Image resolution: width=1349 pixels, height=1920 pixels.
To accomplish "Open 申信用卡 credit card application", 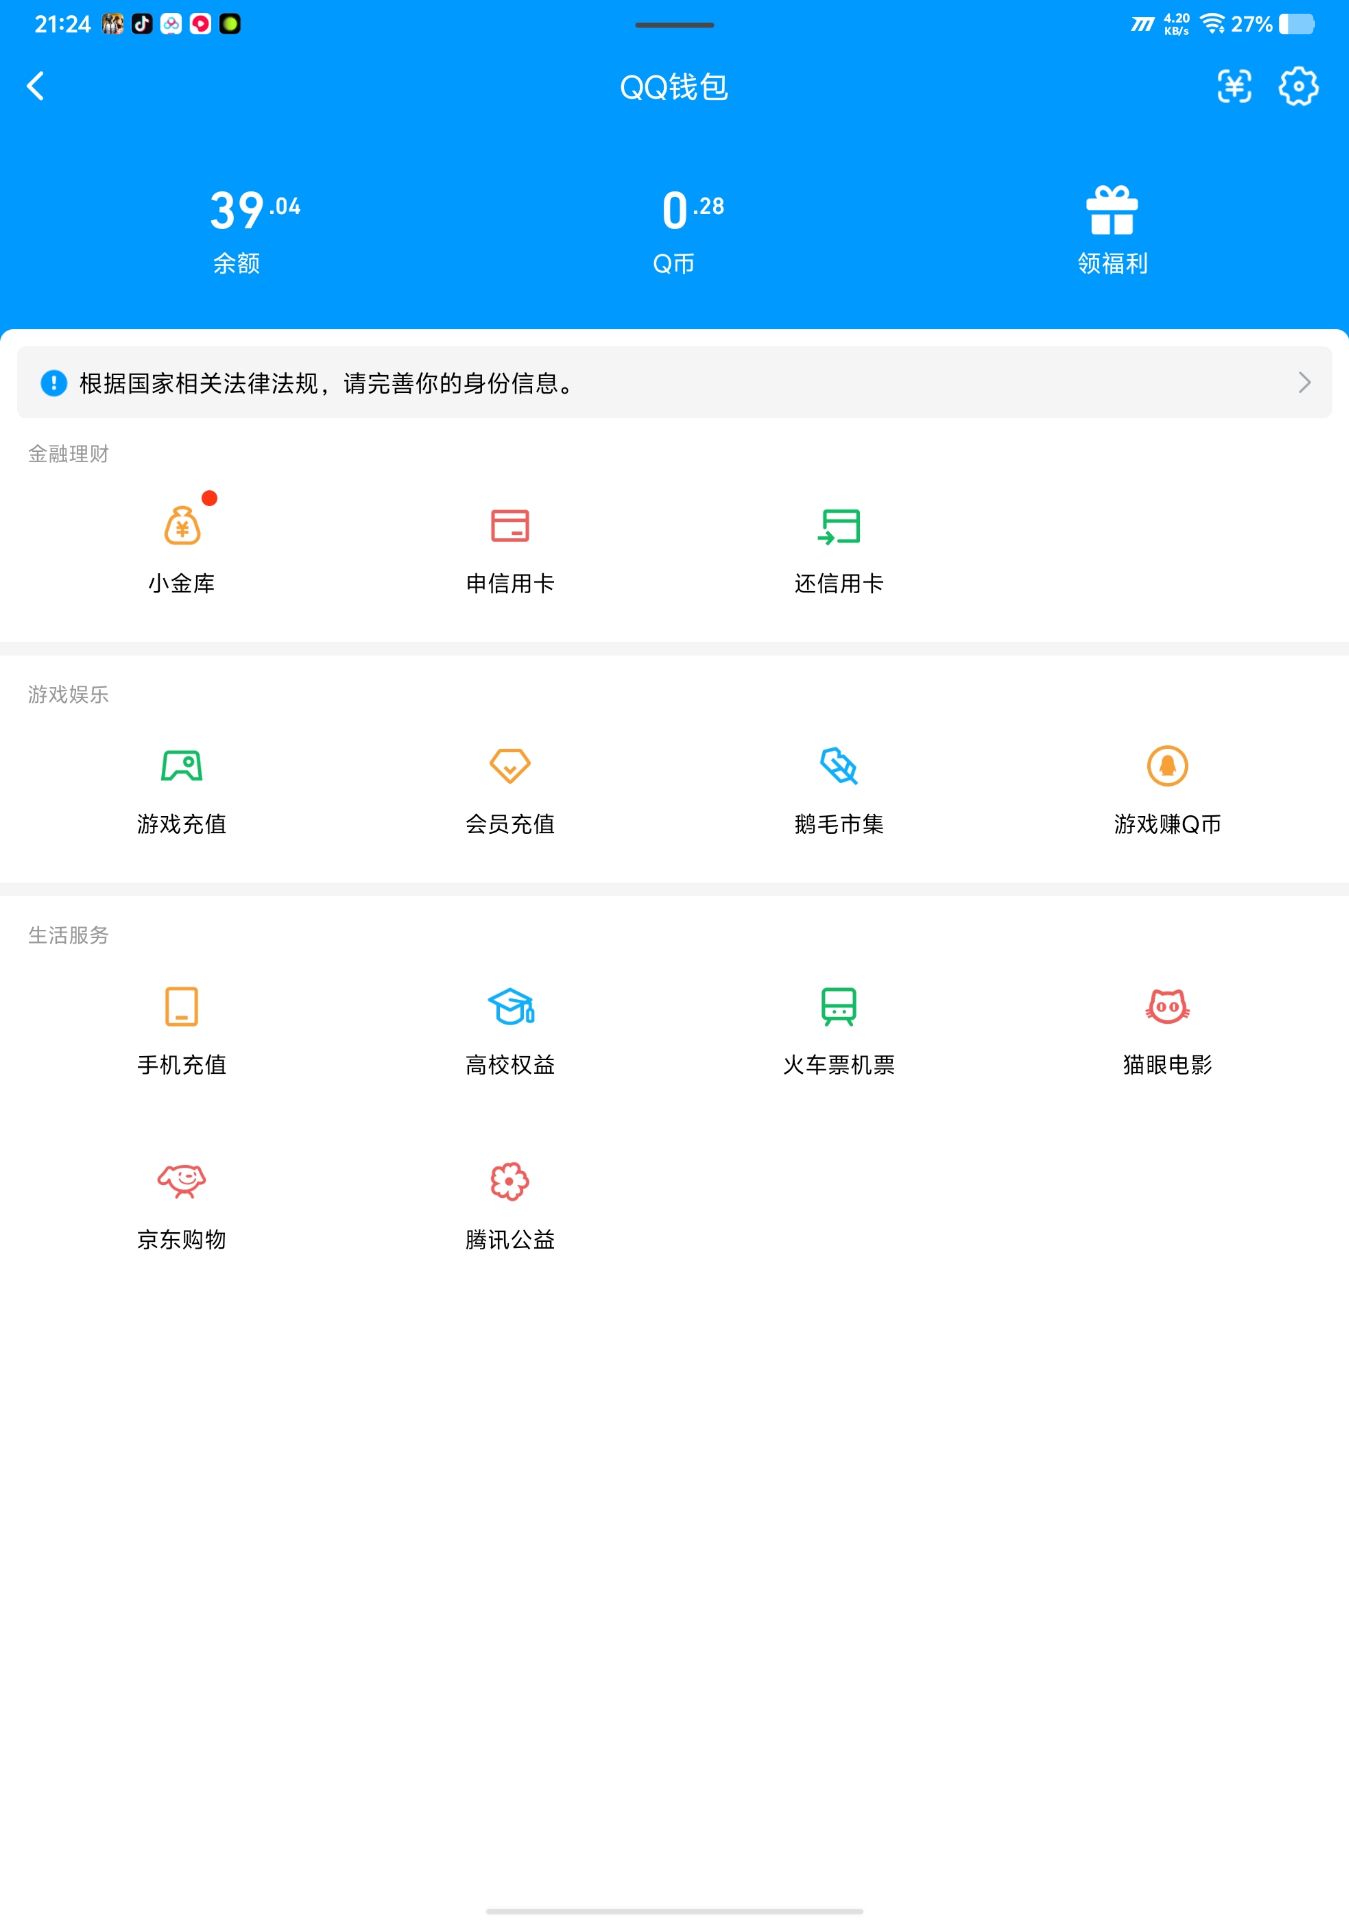I will tap(510, 525).
